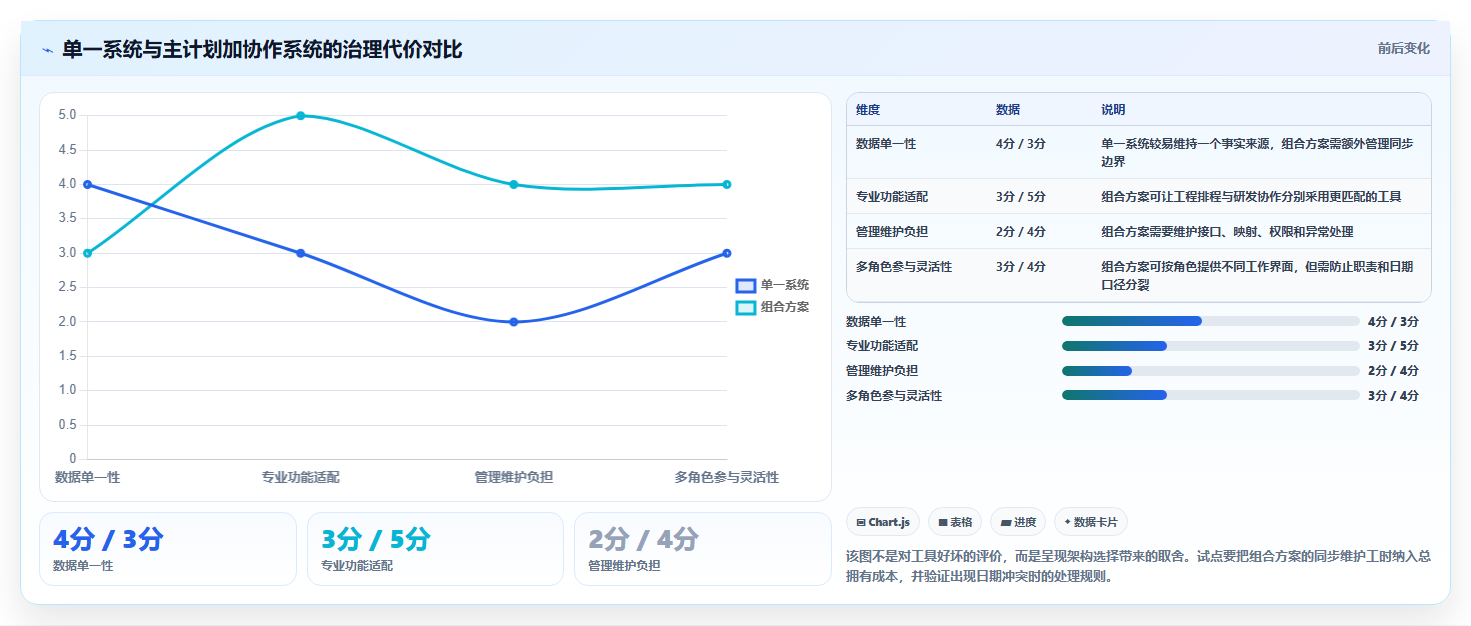Click 组合方案 data point at 专业功能适配 peak
This screenshot has width=1471, height=626.
[301, 116]
